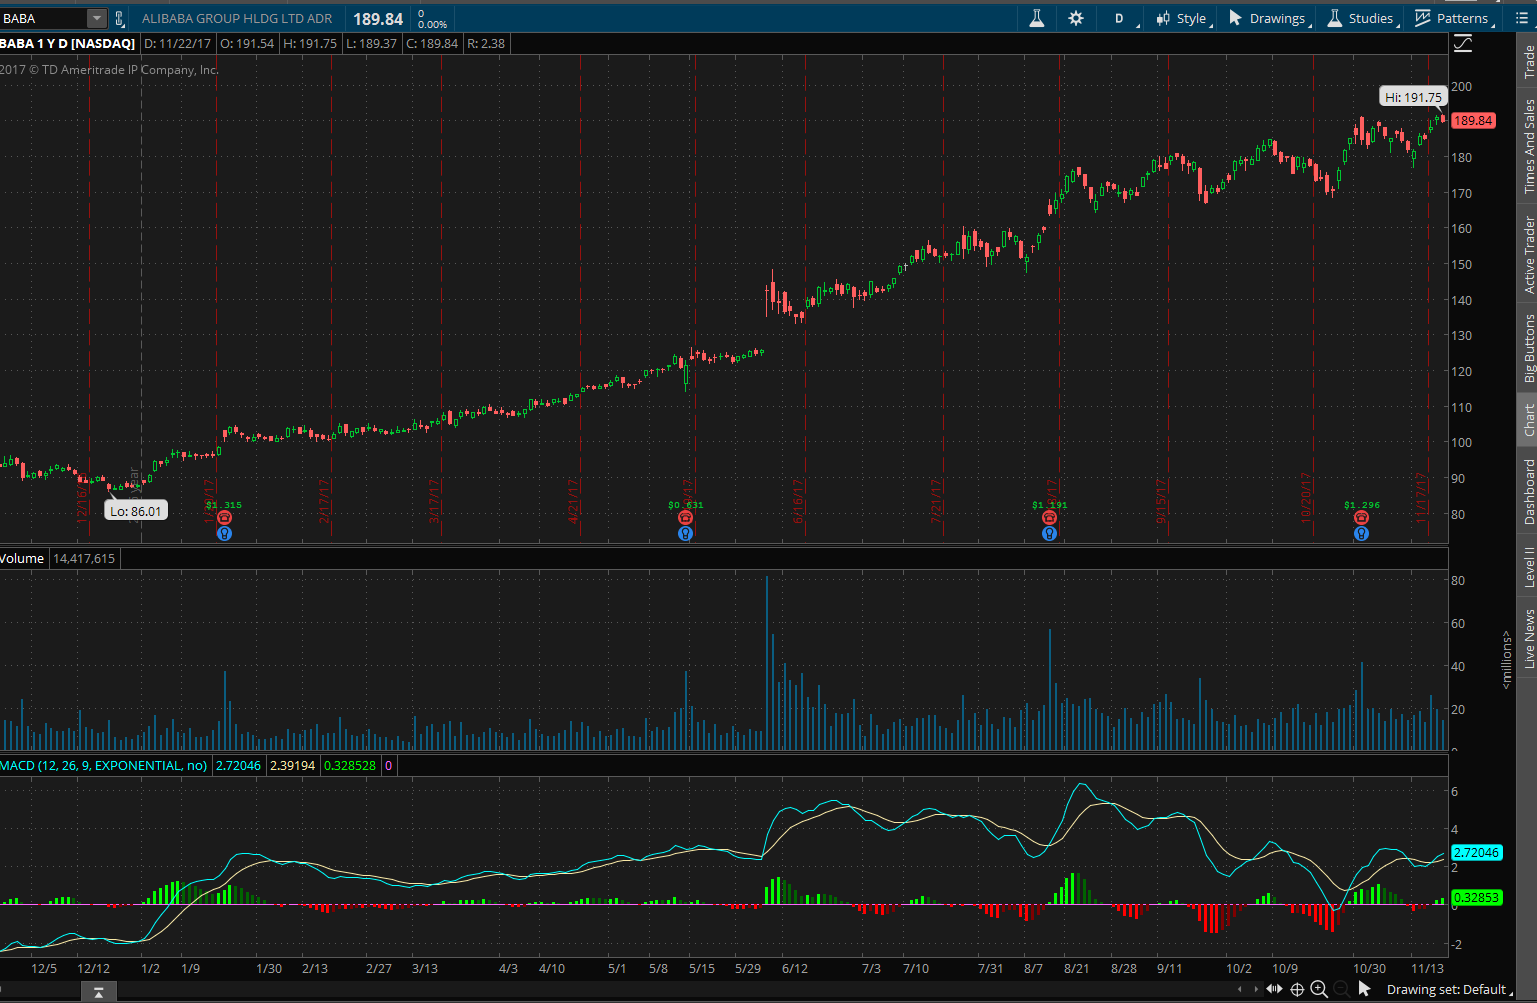
Task: Click the 14,417,615 volume value
Action: [x=84, y=558]
